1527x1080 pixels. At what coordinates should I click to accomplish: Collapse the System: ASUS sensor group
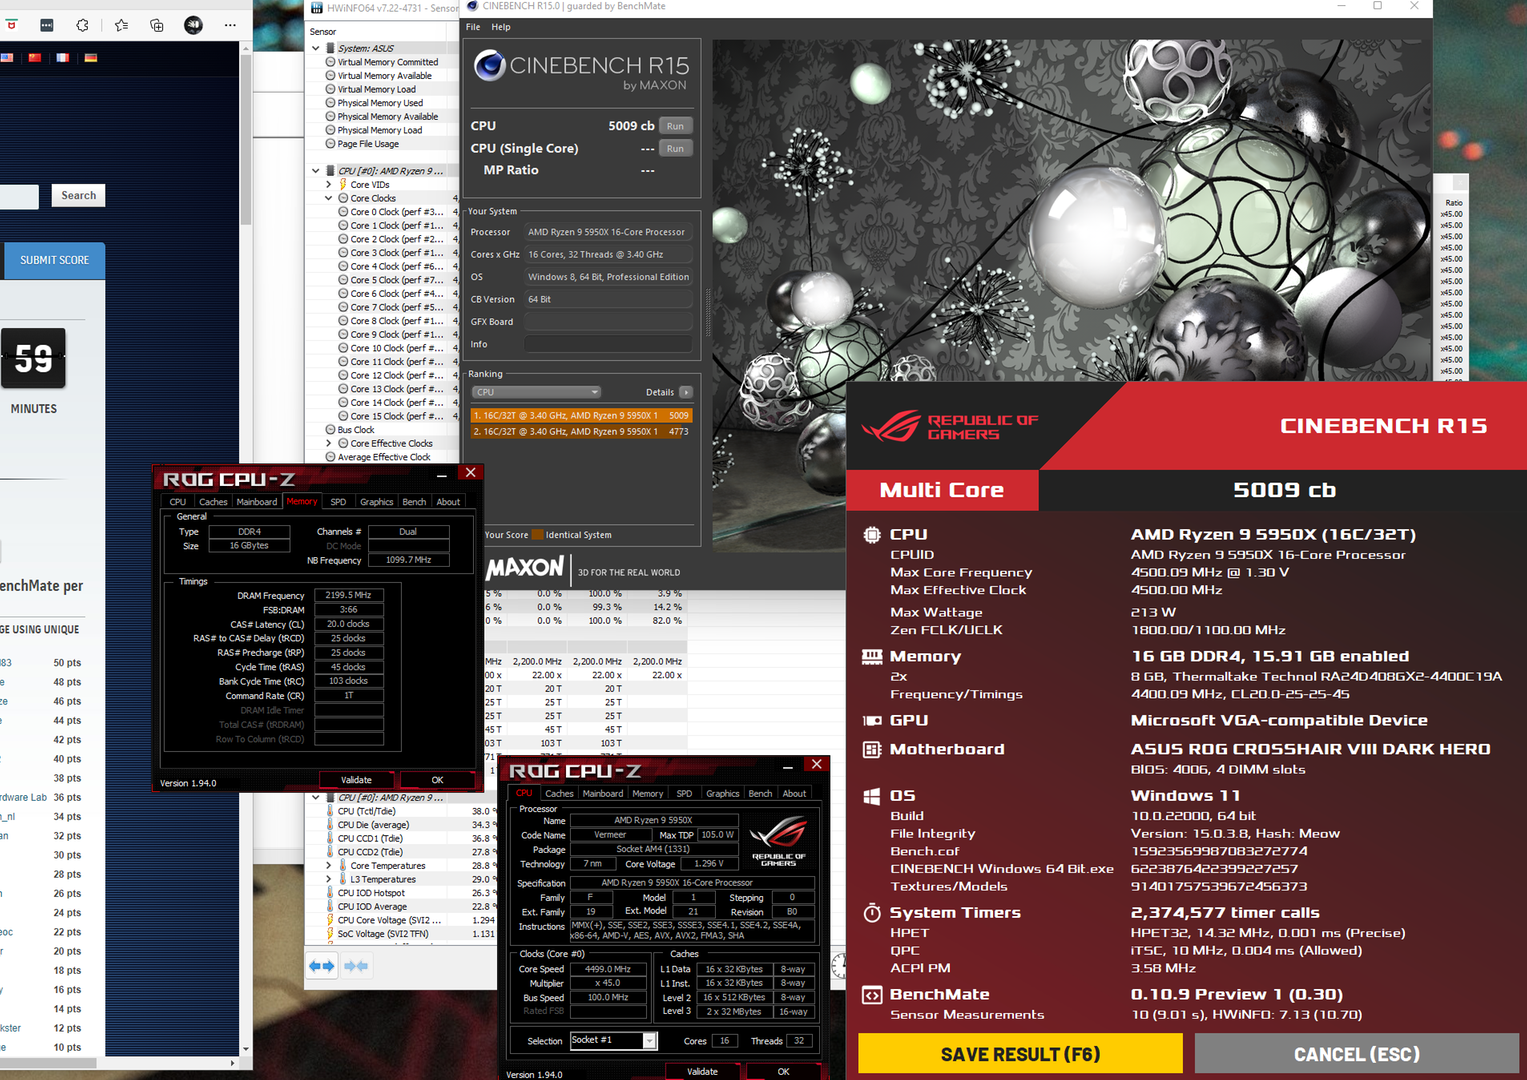pyautogui.click(x=316, y=48)
